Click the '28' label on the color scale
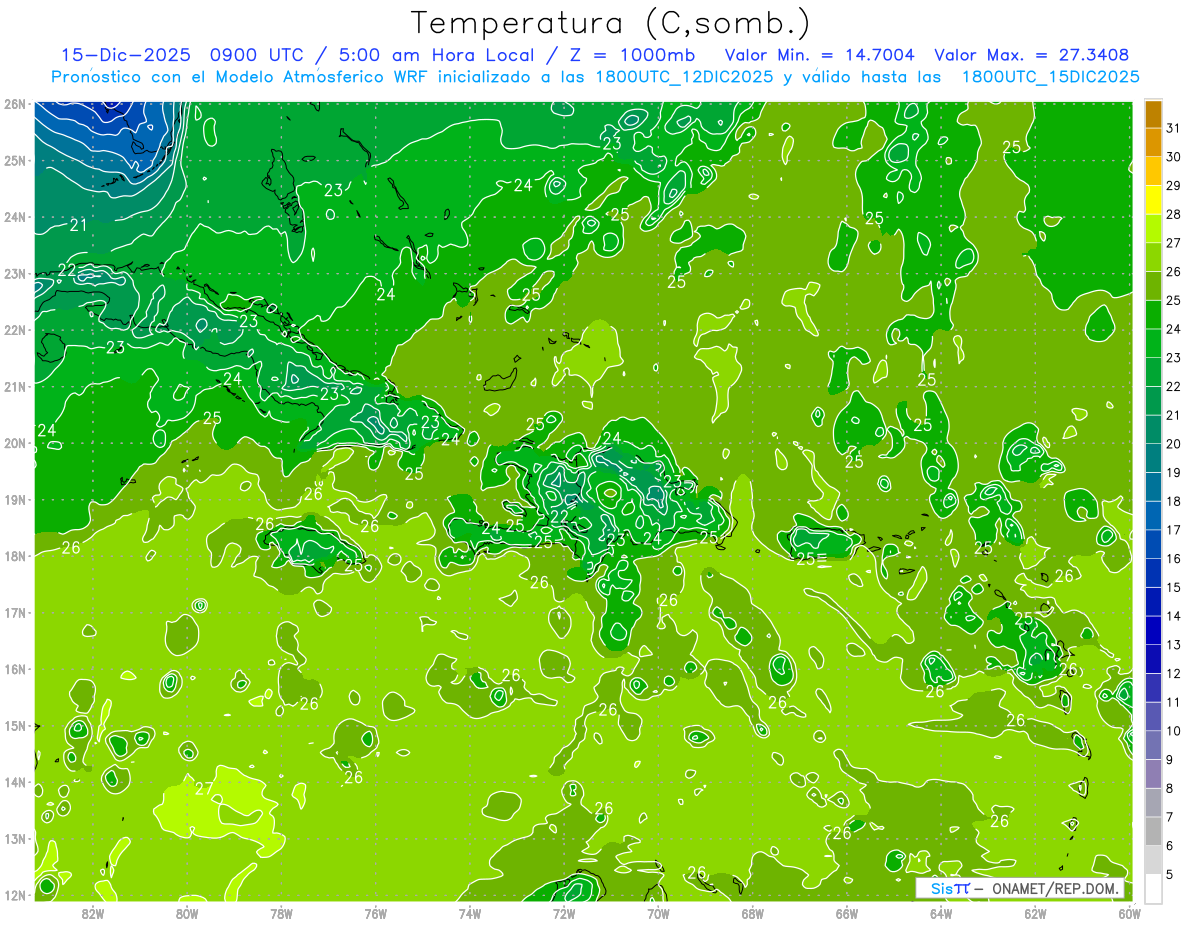 click(1174, 215)
